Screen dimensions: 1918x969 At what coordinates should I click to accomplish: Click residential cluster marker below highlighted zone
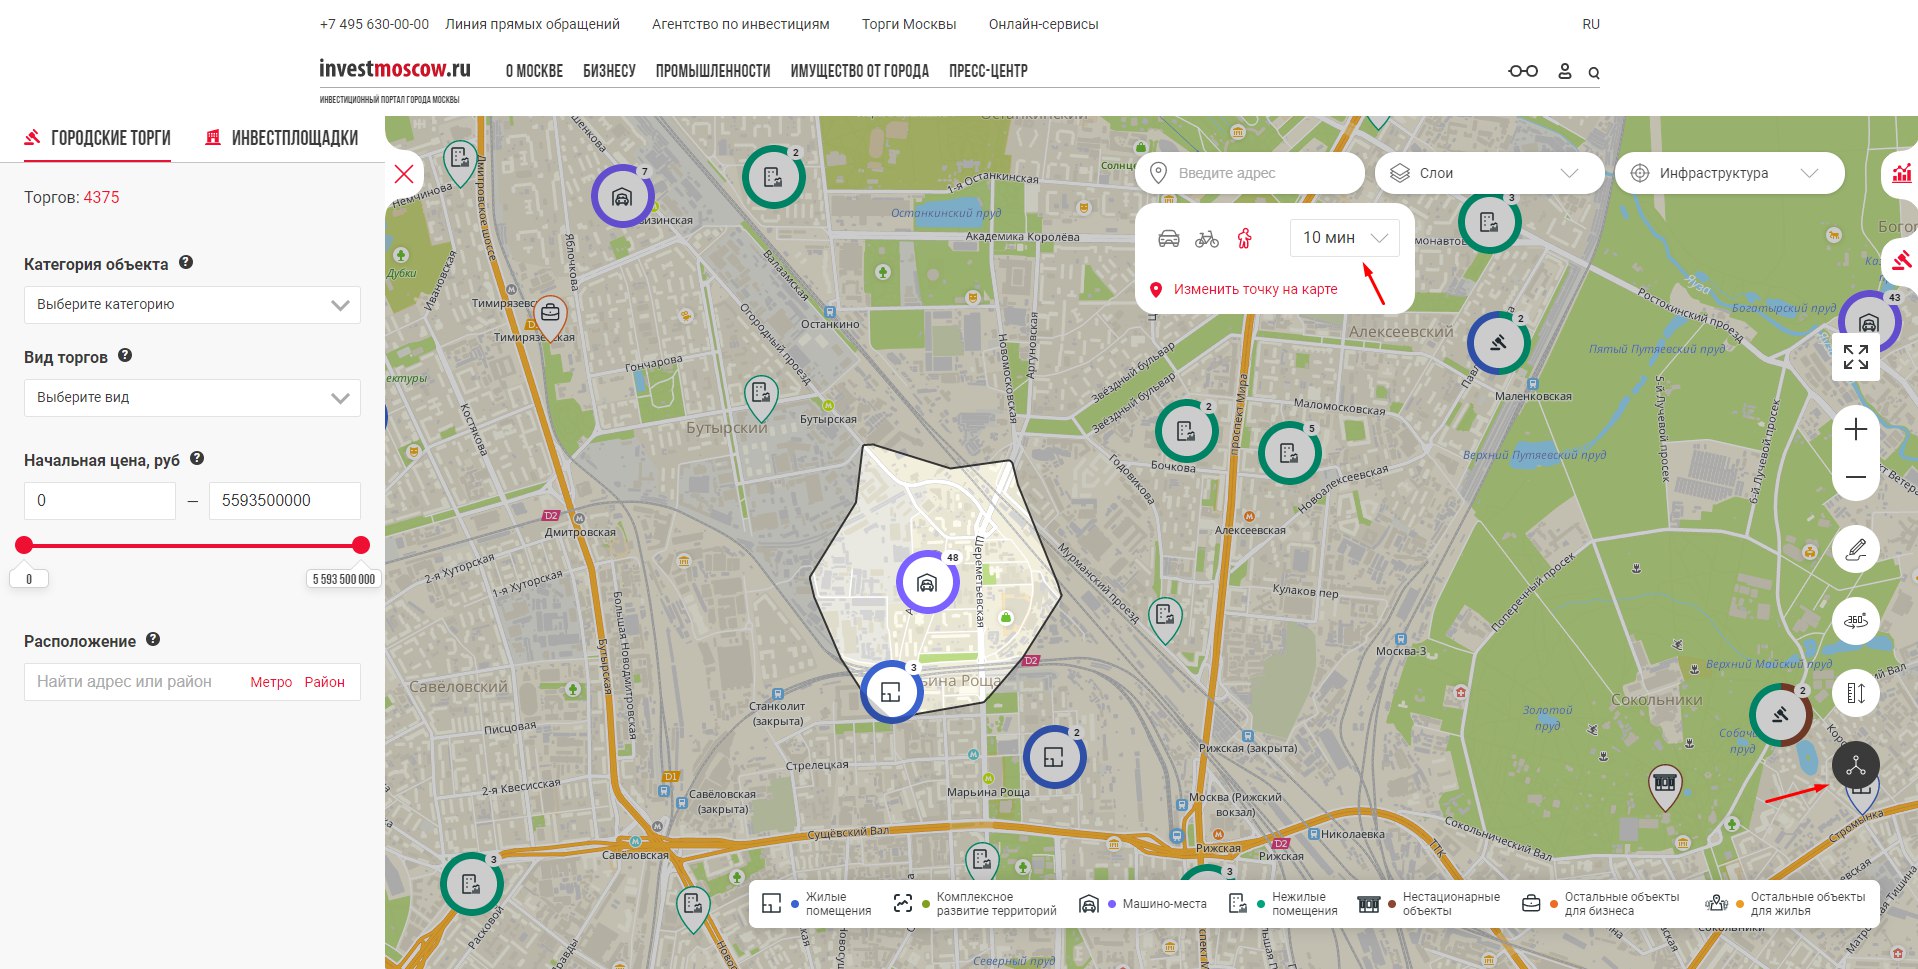891,692
